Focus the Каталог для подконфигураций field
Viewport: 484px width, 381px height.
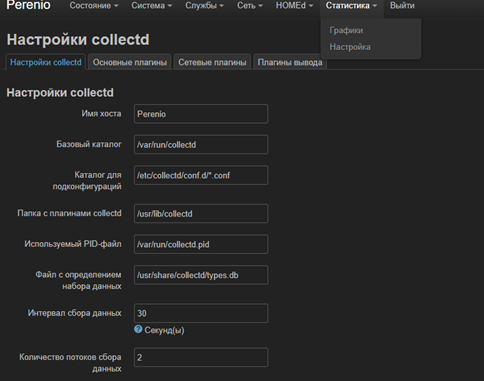point(201,175)
